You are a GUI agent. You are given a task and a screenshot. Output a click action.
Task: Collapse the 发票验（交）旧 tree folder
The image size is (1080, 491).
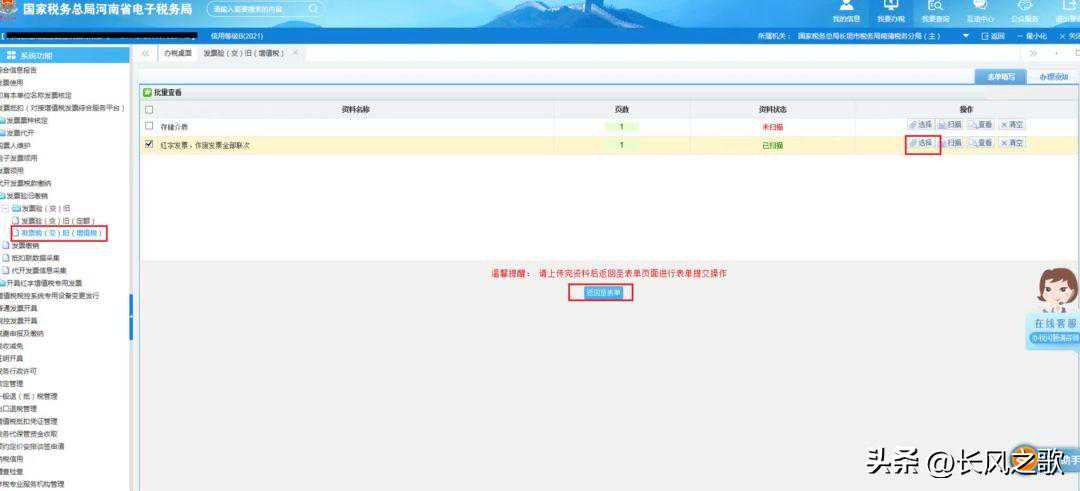click(x=5, y=208)
